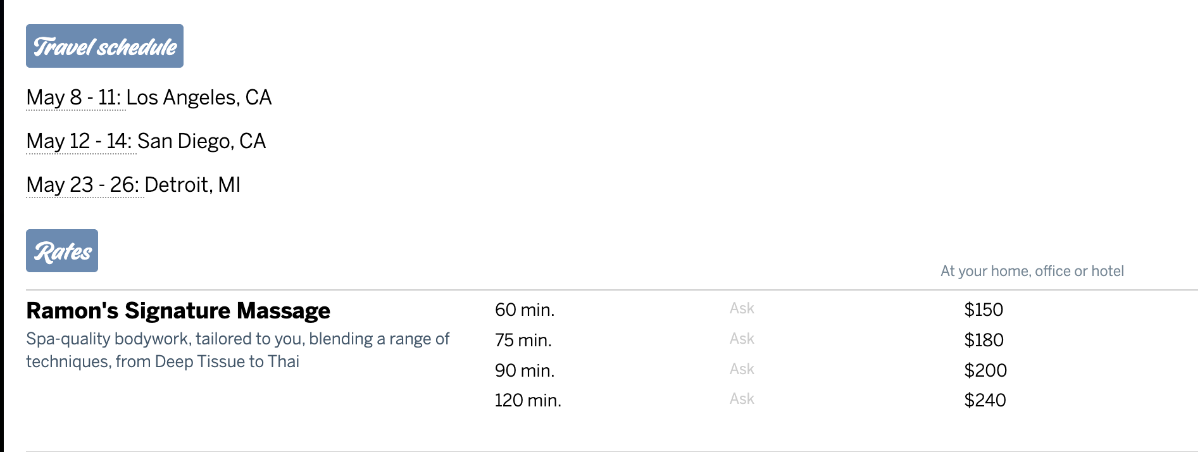Click the At your home, office or hotel header
The width and height of the screenshot is (1200, 452).
tap(1032, 271)
